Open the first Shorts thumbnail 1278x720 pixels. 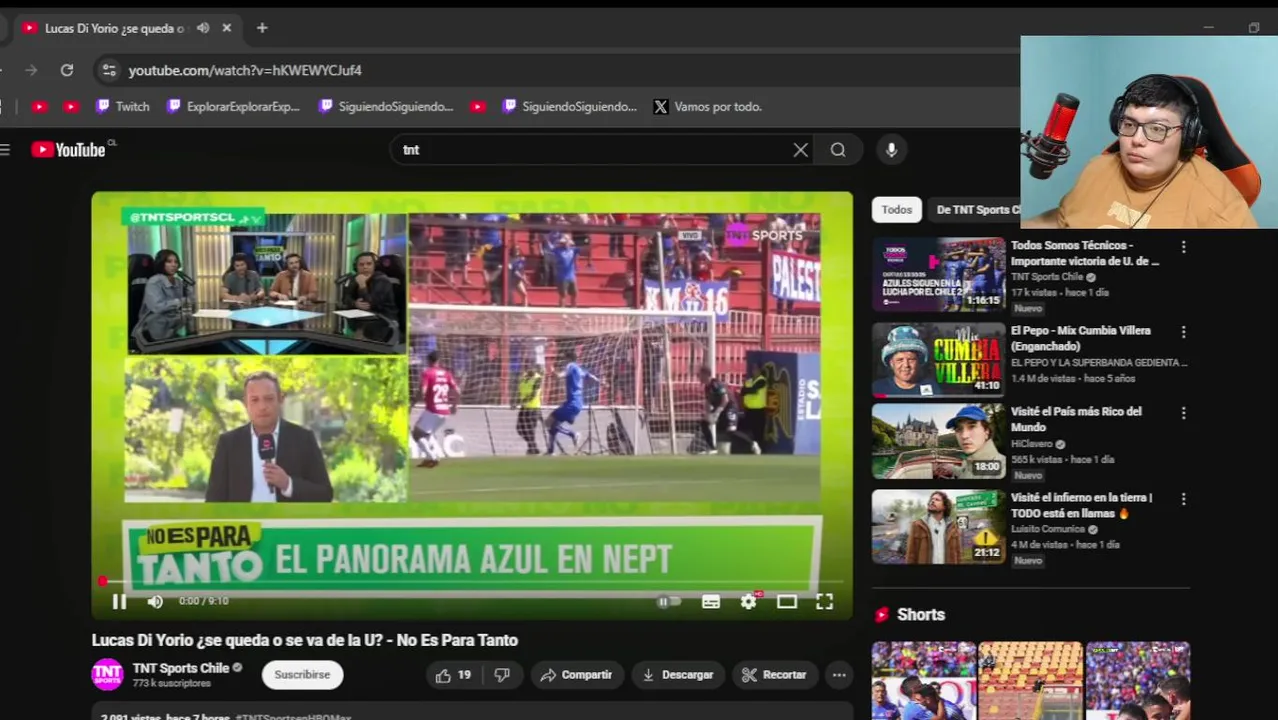pyautogui.click(x=923, y=681)
